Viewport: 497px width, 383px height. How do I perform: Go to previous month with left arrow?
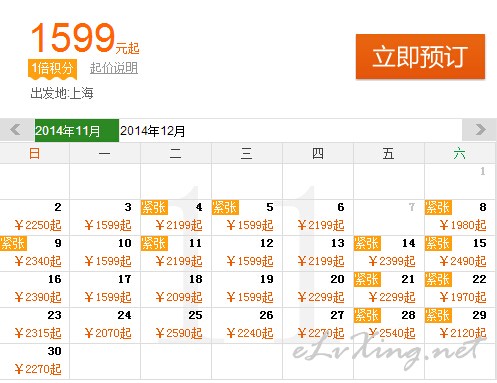[x=15, y=130]
